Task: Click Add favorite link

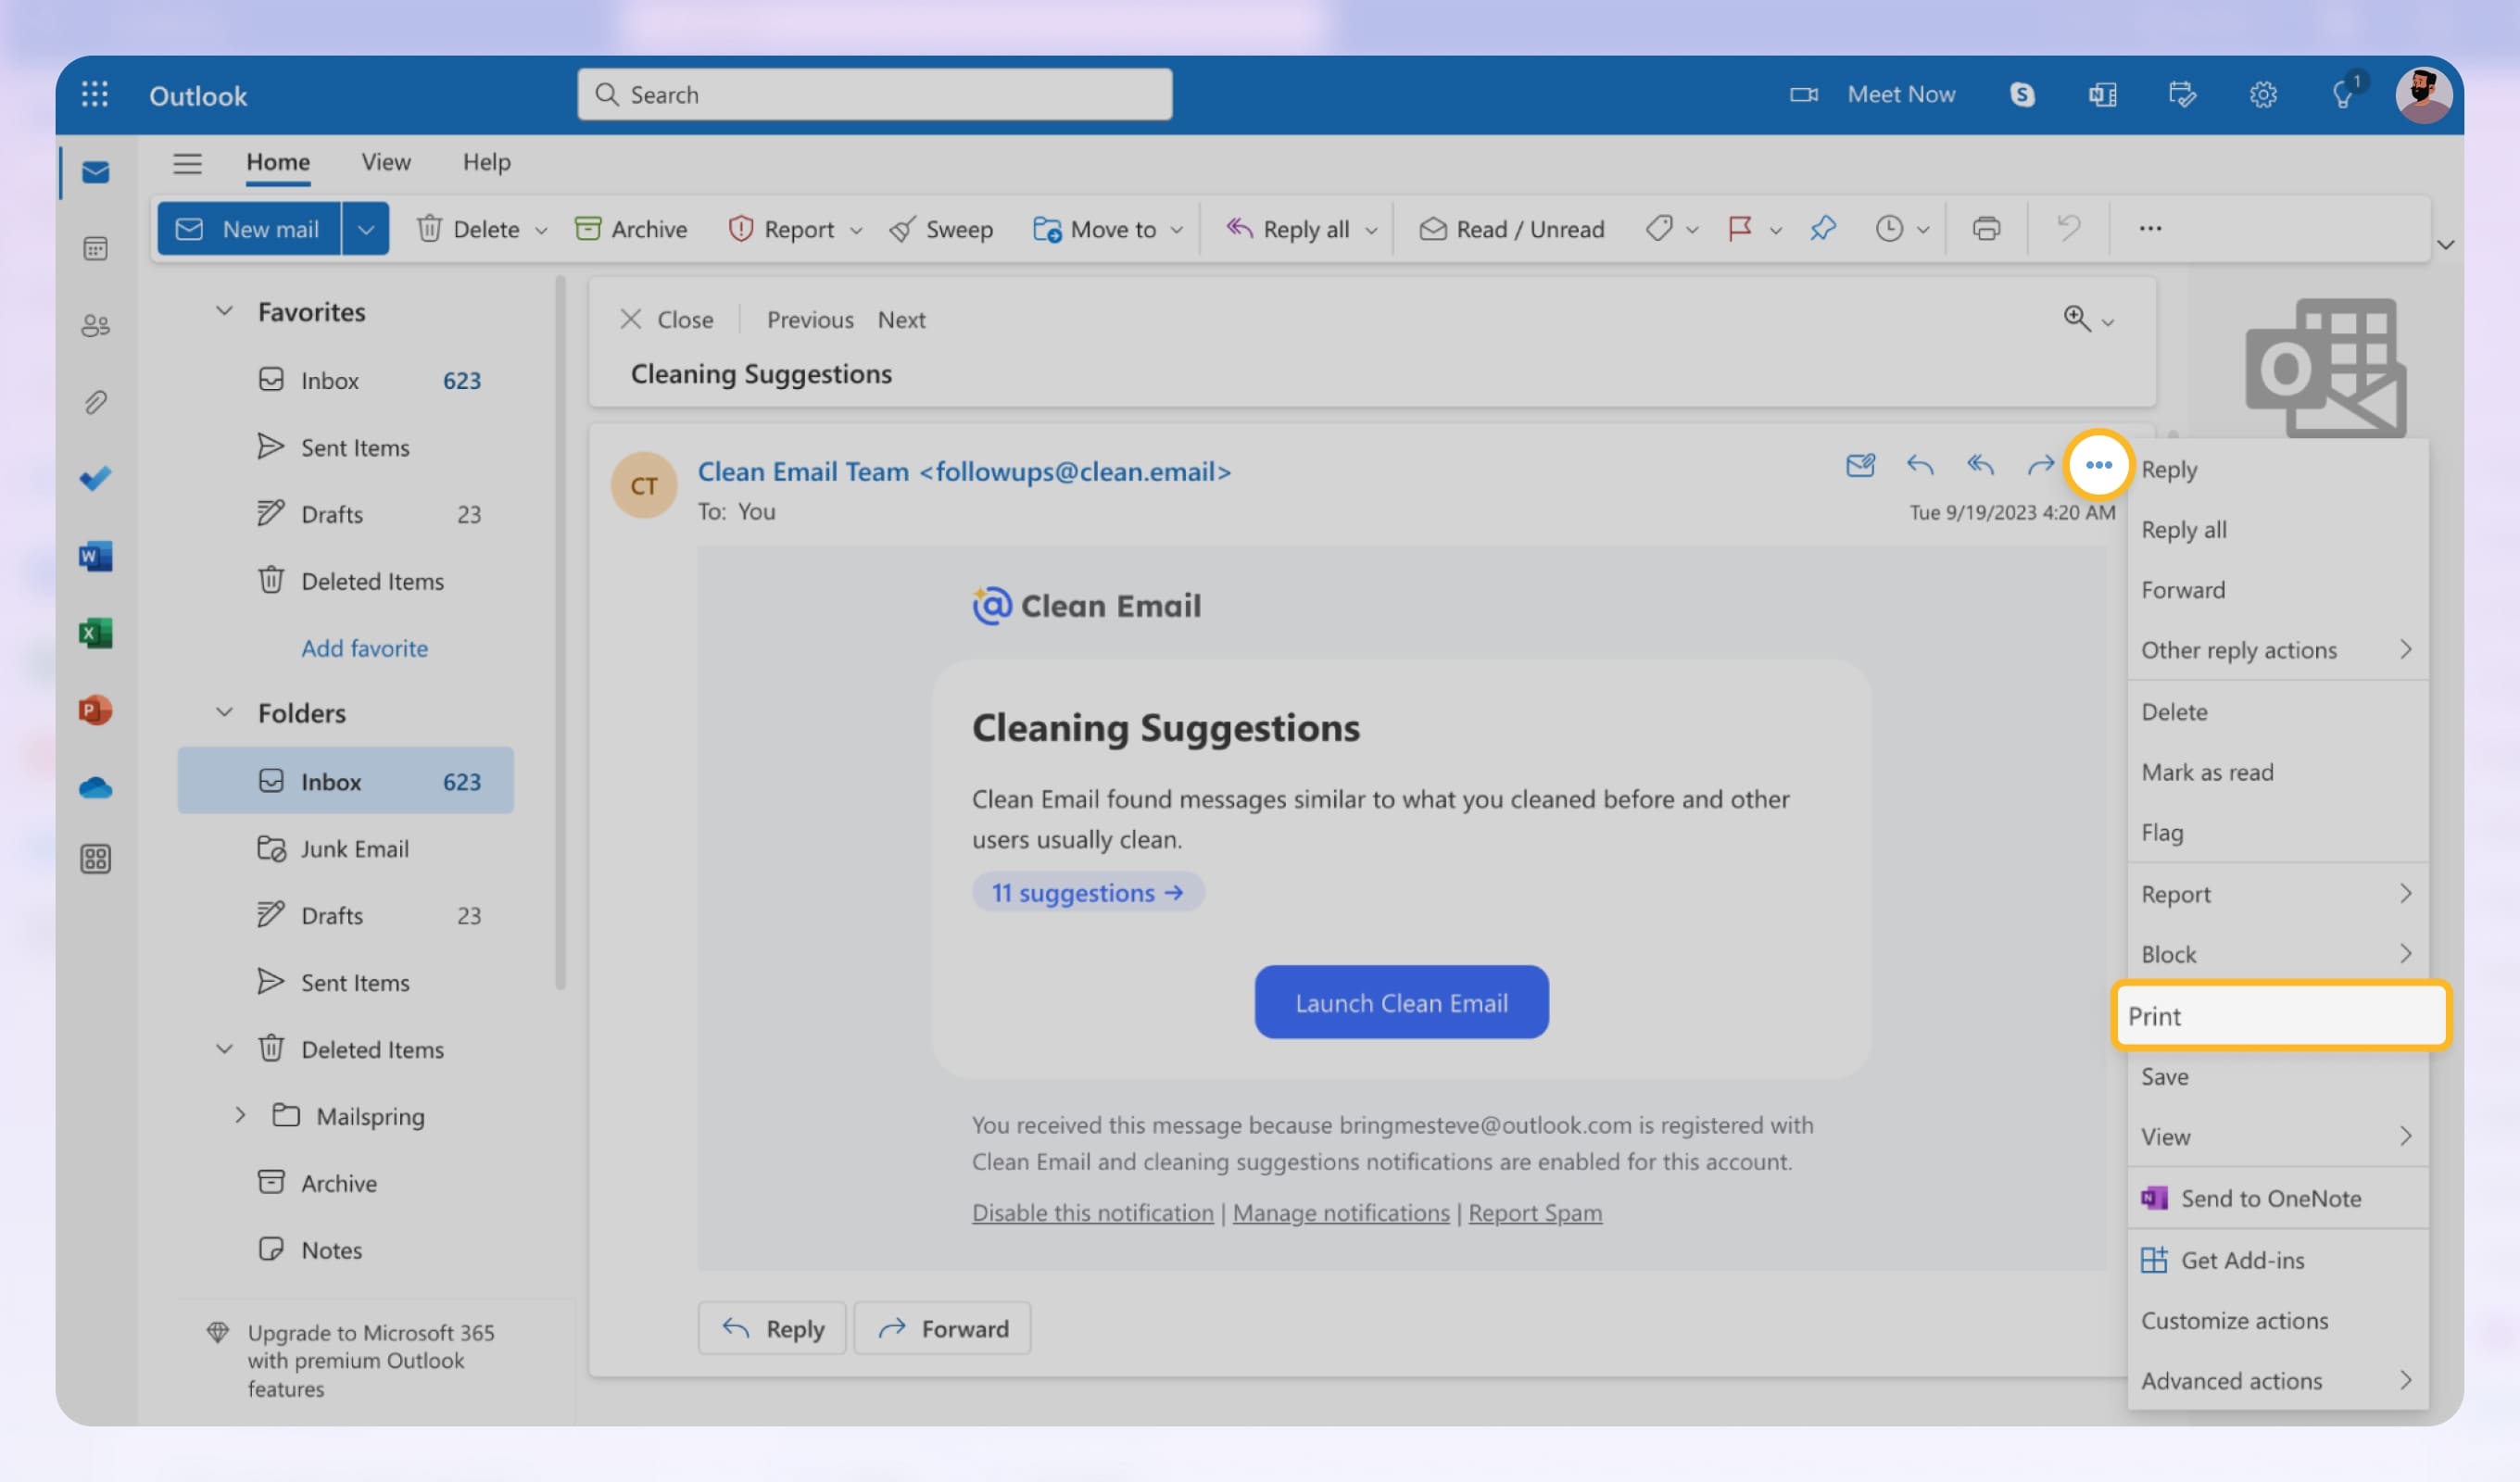Action: [364, 648]
